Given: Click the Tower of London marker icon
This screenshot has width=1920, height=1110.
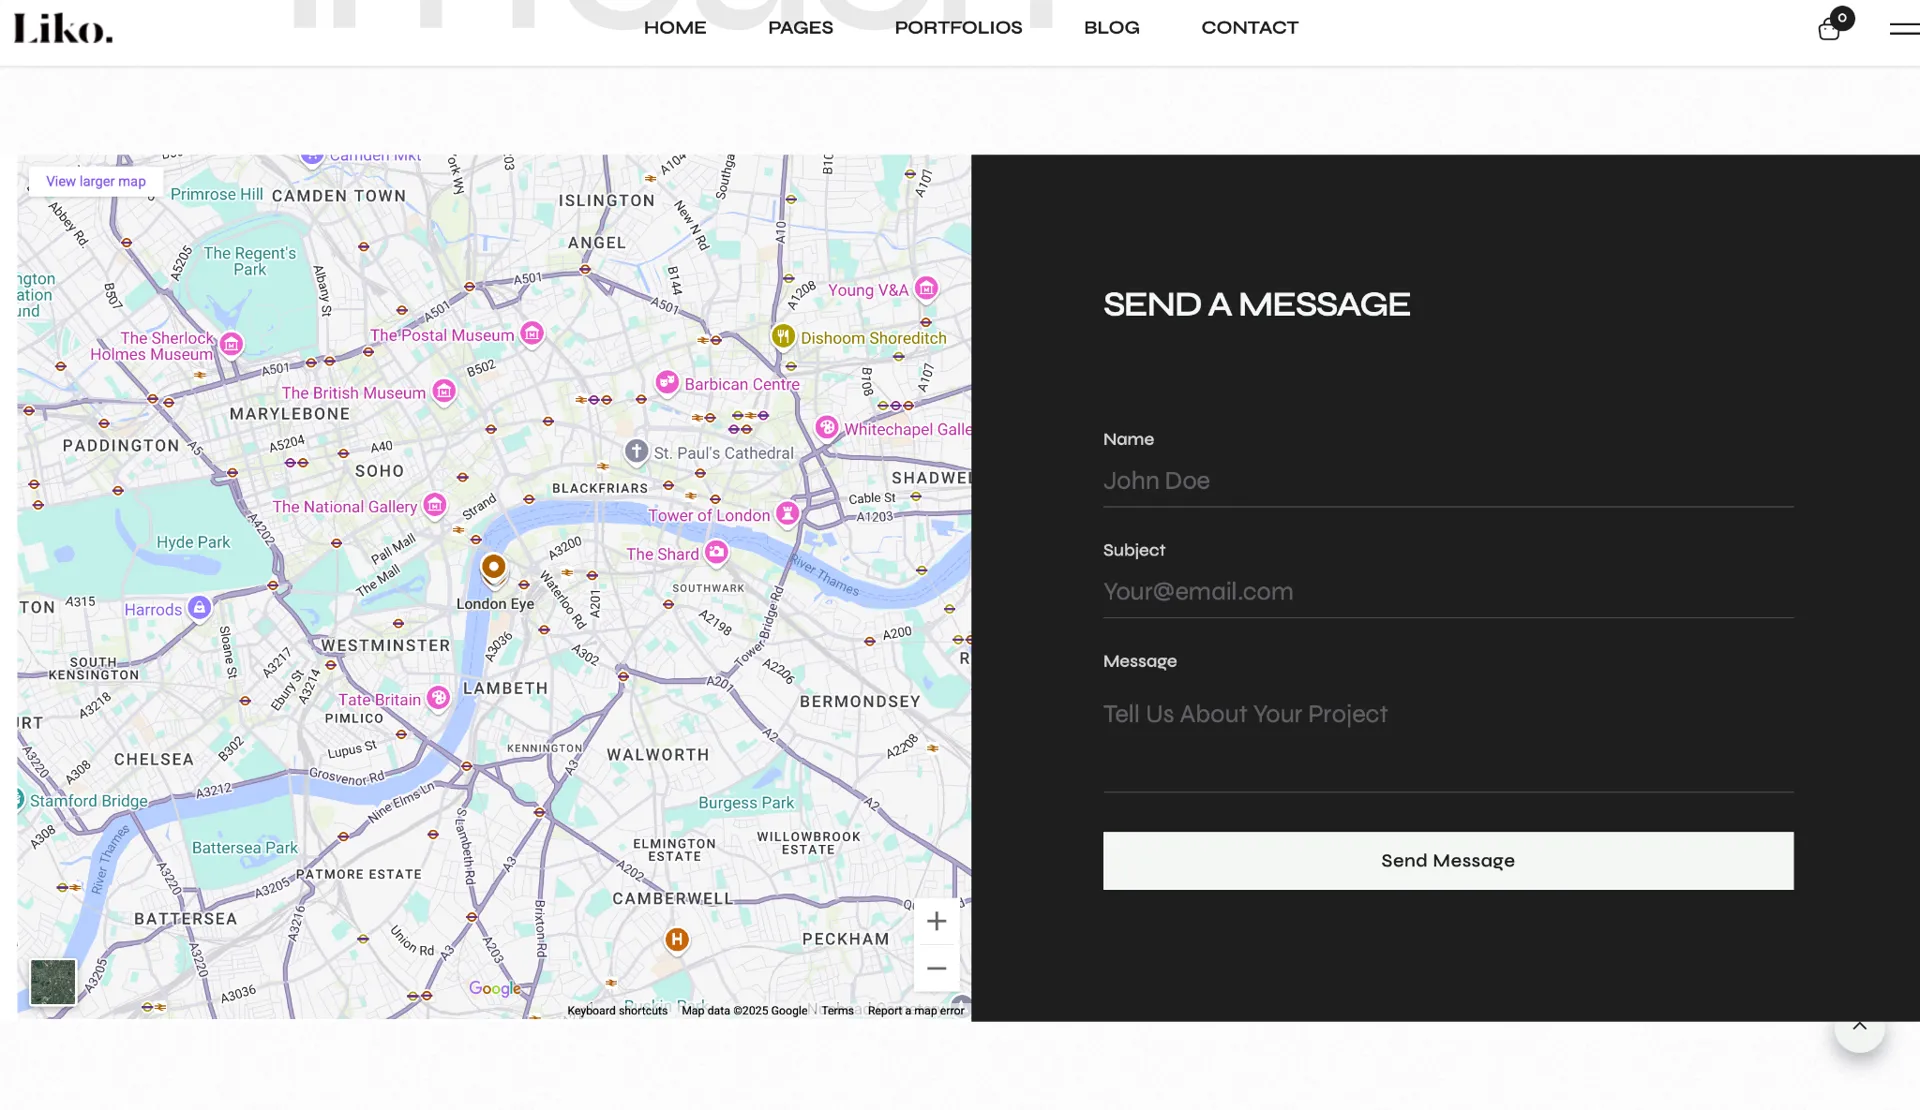Looking at the screenshot, I should [x=788, y=513].
